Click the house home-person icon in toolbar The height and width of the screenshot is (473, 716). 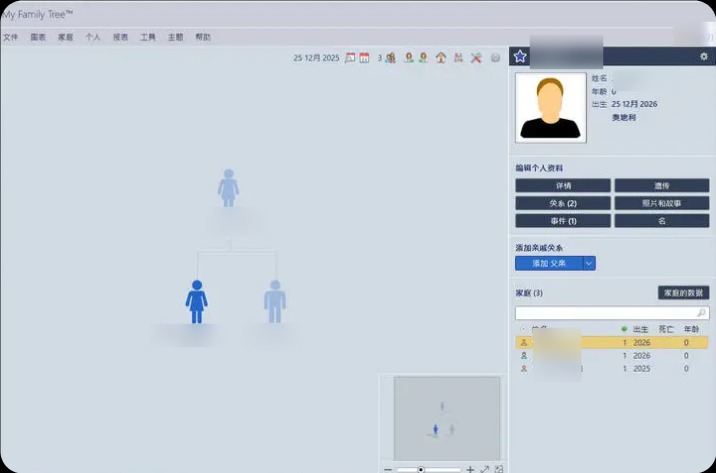pyautogui.click(x=441, y=58)
